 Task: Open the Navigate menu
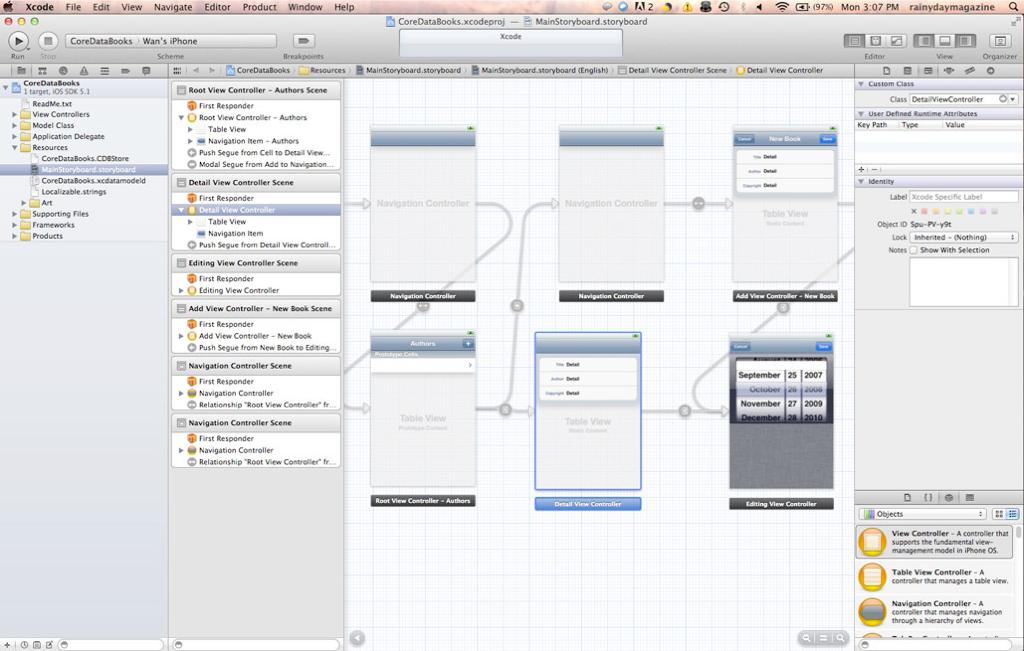(x=173, y=7)
